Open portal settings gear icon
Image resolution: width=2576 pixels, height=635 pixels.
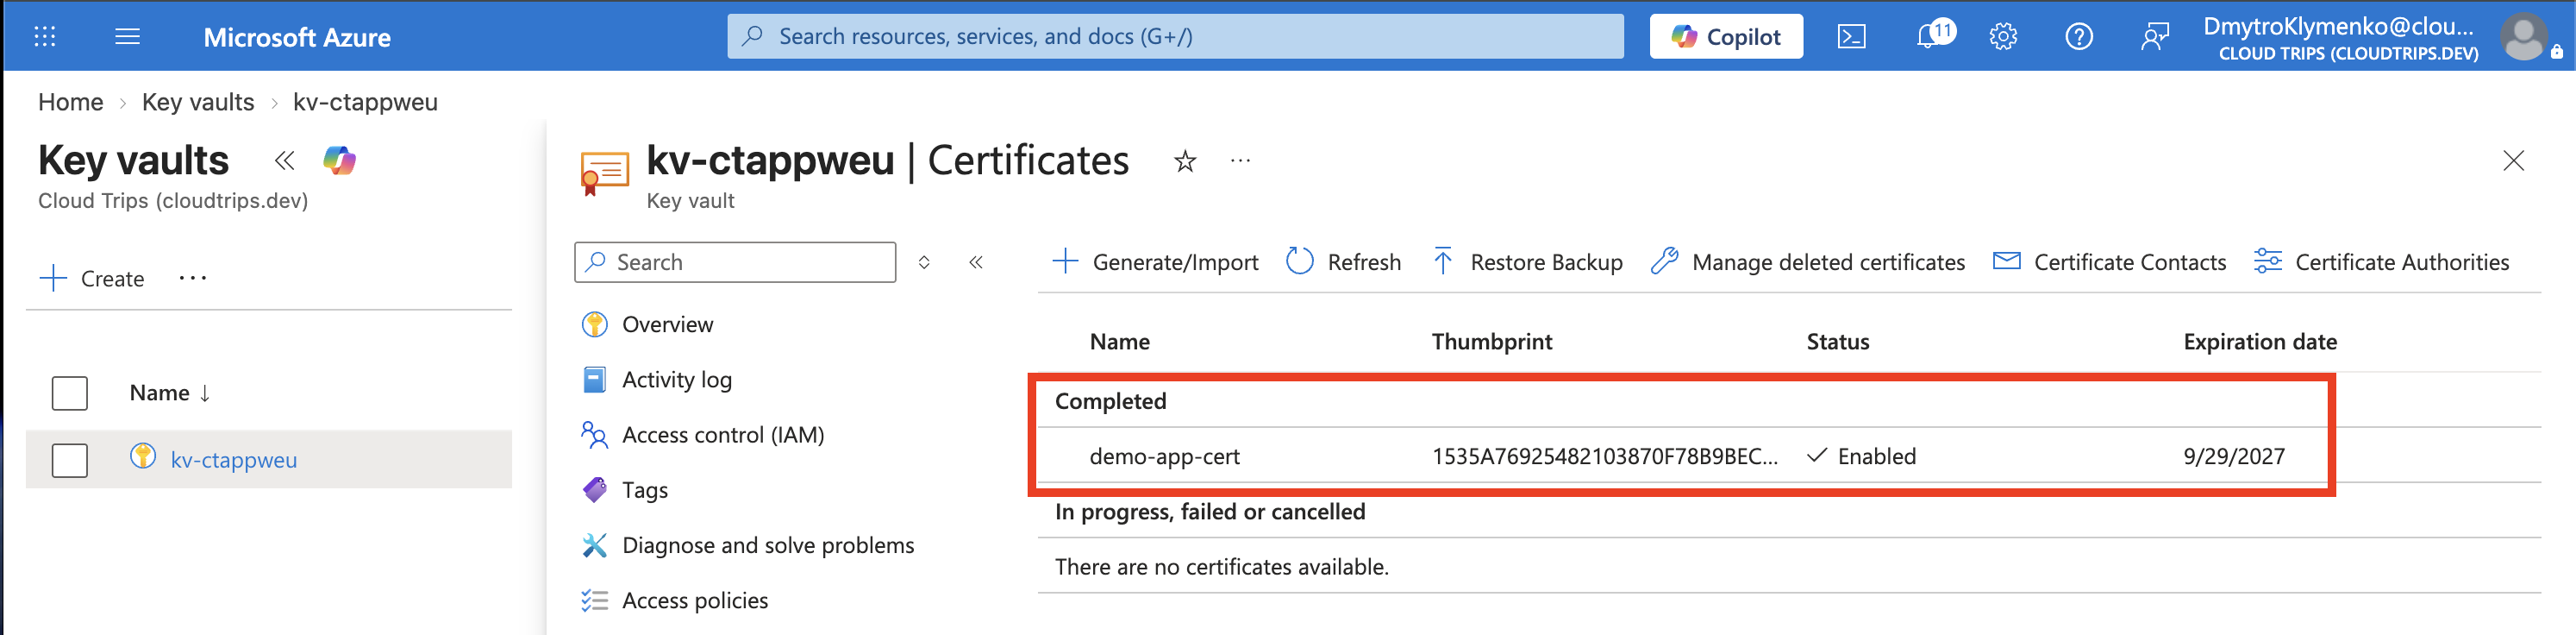pos(2003,37)
